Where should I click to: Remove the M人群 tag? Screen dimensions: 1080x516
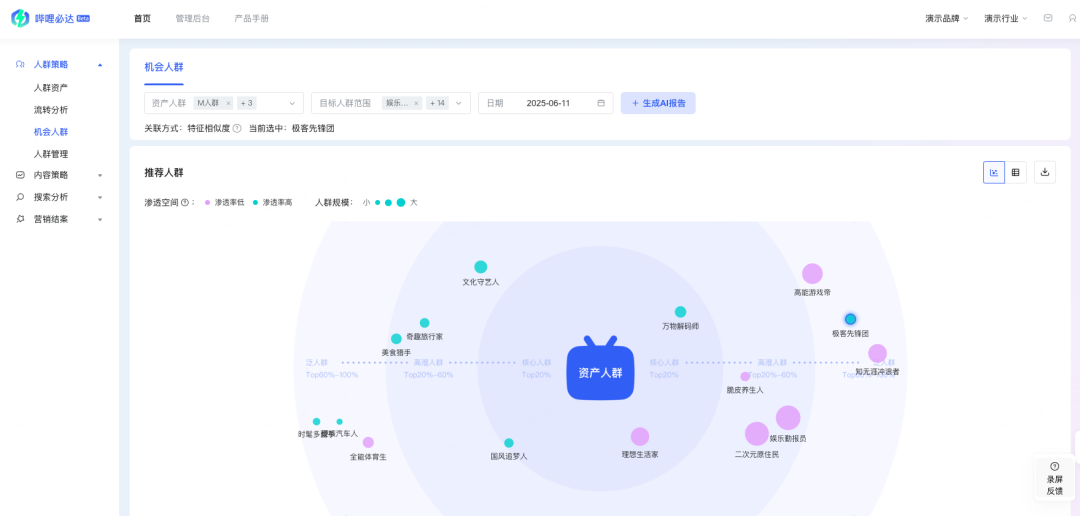point(228,103)
